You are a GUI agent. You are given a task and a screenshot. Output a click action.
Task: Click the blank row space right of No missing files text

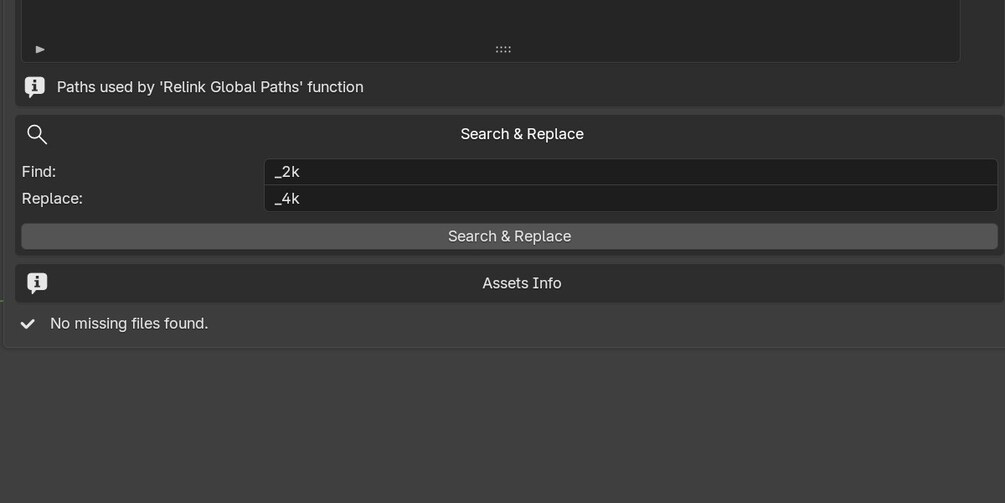click(606, 324)
